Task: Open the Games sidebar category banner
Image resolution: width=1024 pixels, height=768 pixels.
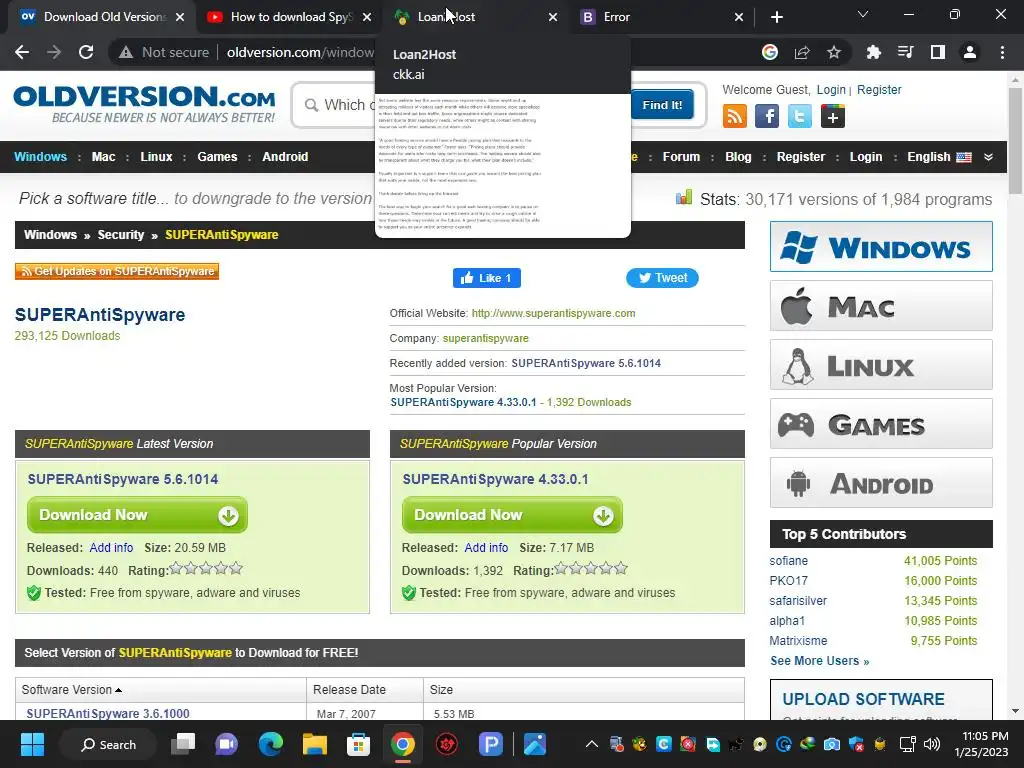Action: (x=881, y=424)
